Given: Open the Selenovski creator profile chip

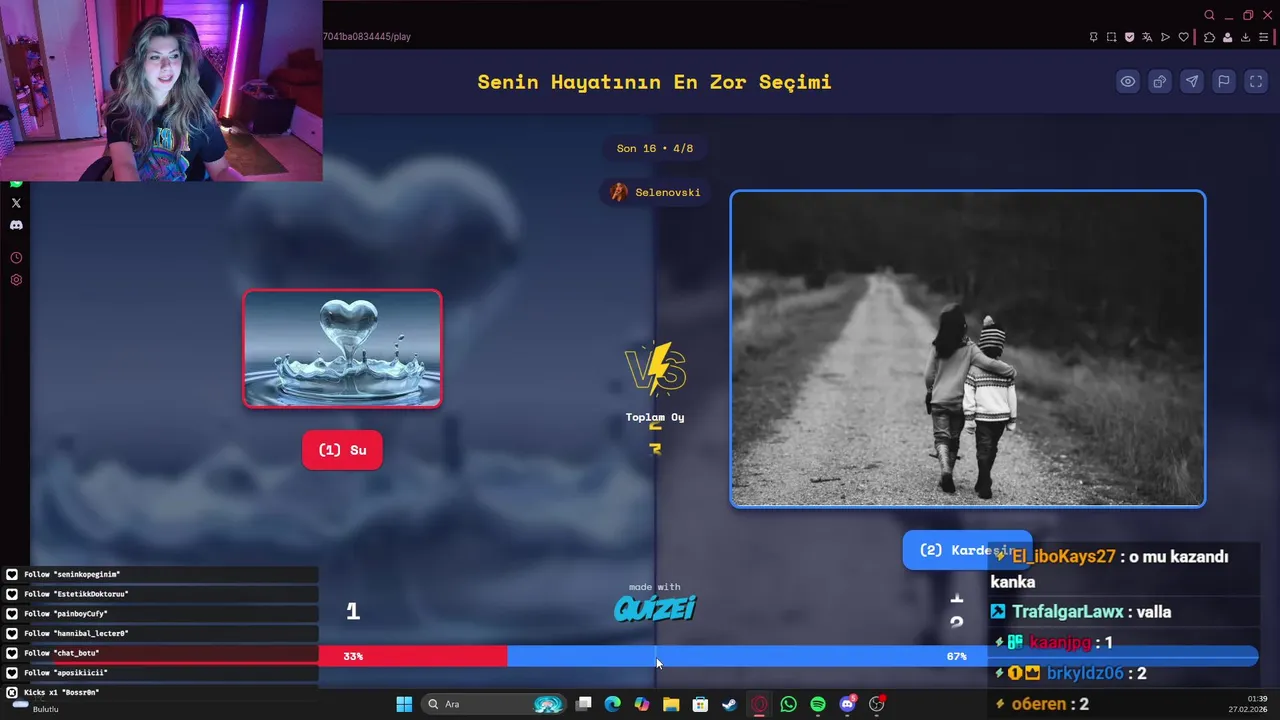Looking at the screenshot, I should pyautogui.click(x=655, y=192).
